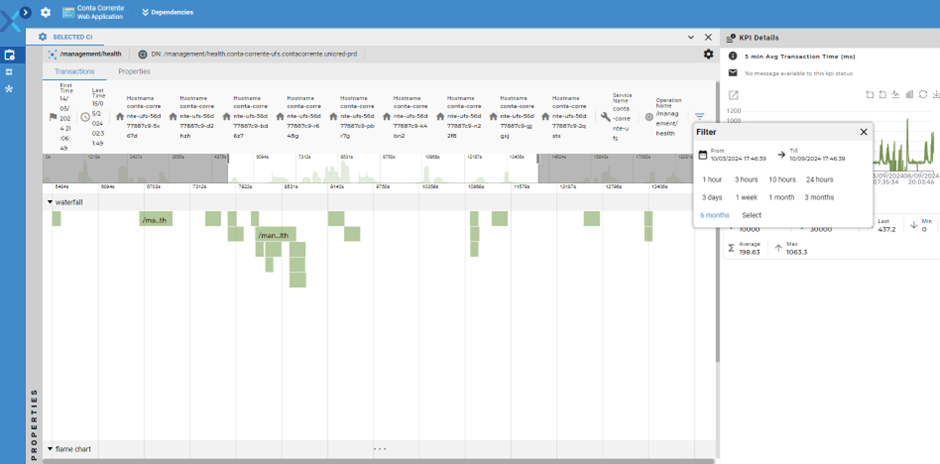Choose the 3 months time range
Screen dimensions: 940x464
click(x=819, y=197)
